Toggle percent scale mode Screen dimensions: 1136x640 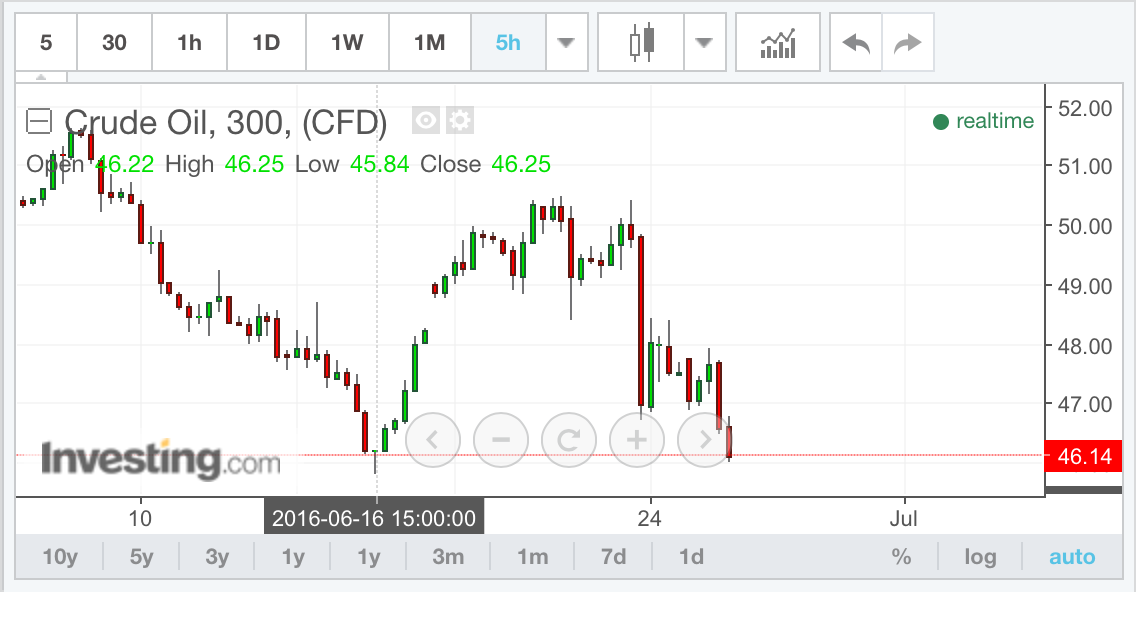pos(901,557)
